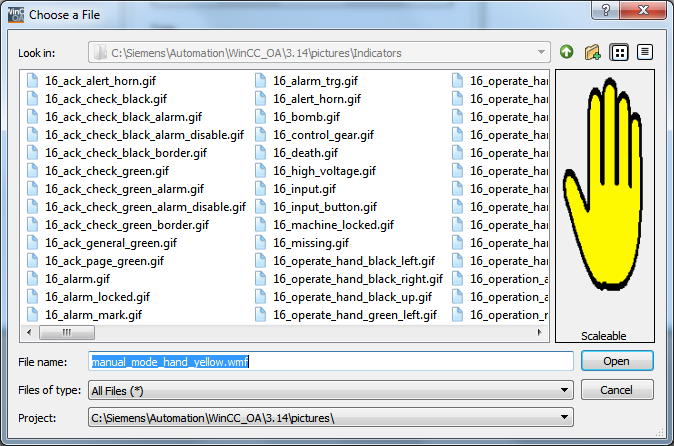Click file icon beside 16_alarm.gif
This screenshot has height=446, width=674.
(33, 279)
